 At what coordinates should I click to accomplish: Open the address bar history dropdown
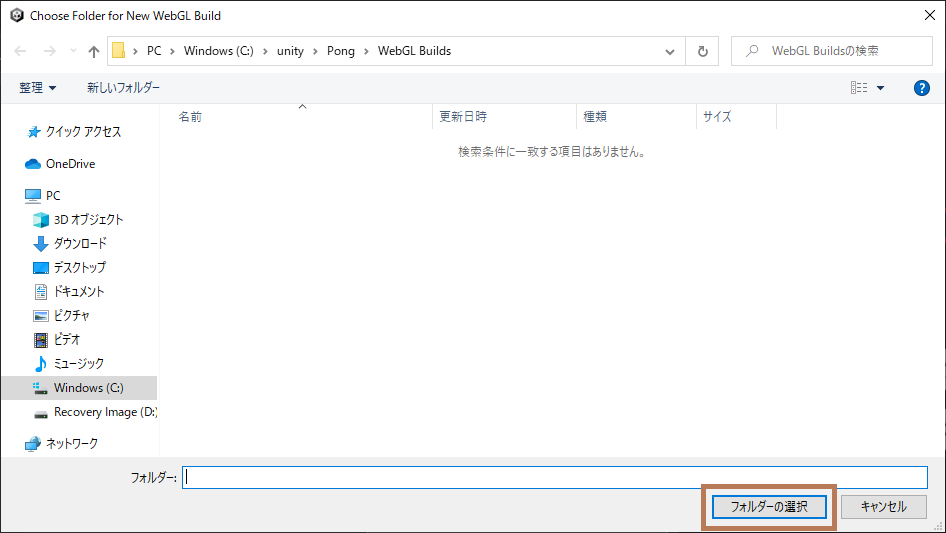point(670,51)
